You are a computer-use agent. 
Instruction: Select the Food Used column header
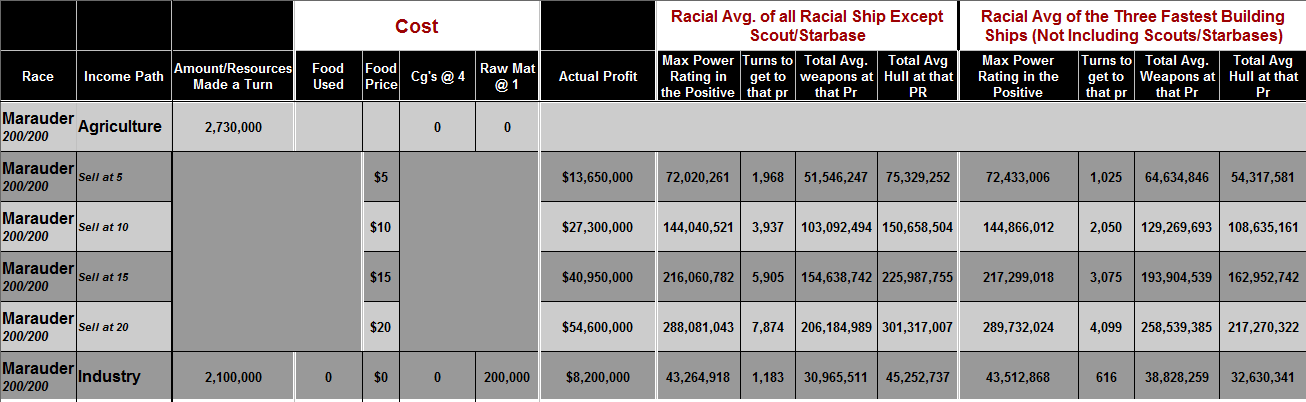pyautogui.click(x=328, y=76)
